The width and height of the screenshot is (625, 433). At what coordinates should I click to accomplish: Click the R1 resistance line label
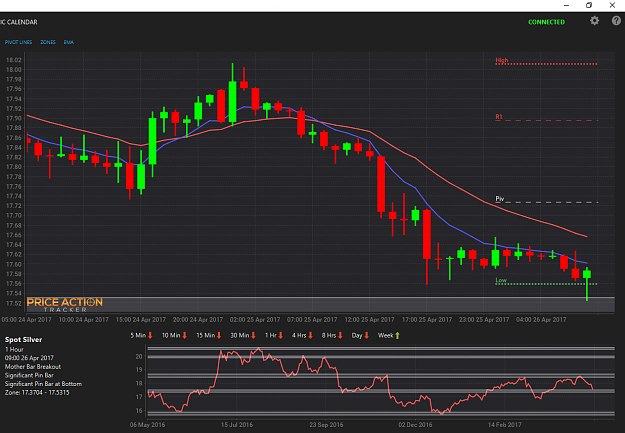(x=499, y=117)
